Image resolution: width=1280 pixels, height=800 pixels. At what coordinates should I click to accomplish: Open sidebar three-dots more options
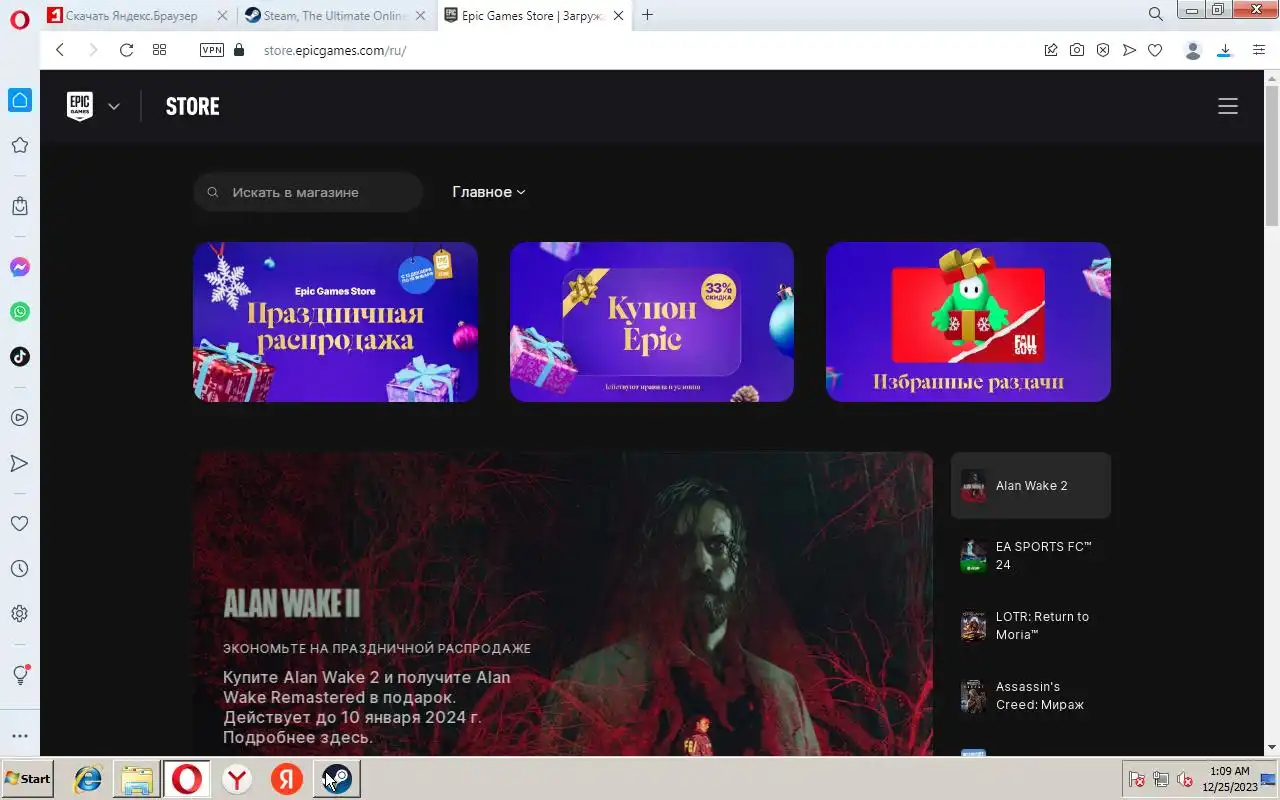click(19, 736)
